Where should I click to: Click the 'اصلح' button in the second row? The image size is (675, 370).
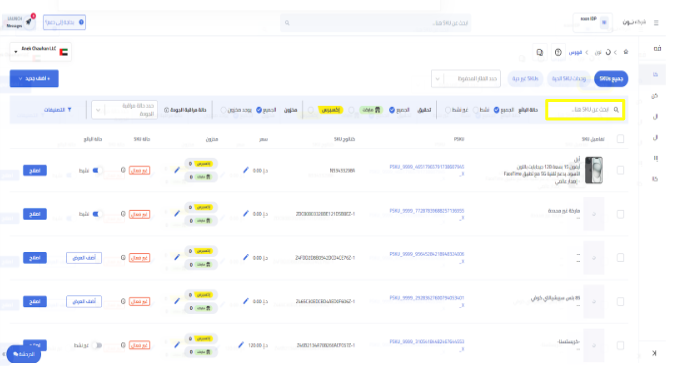[35, 214]
